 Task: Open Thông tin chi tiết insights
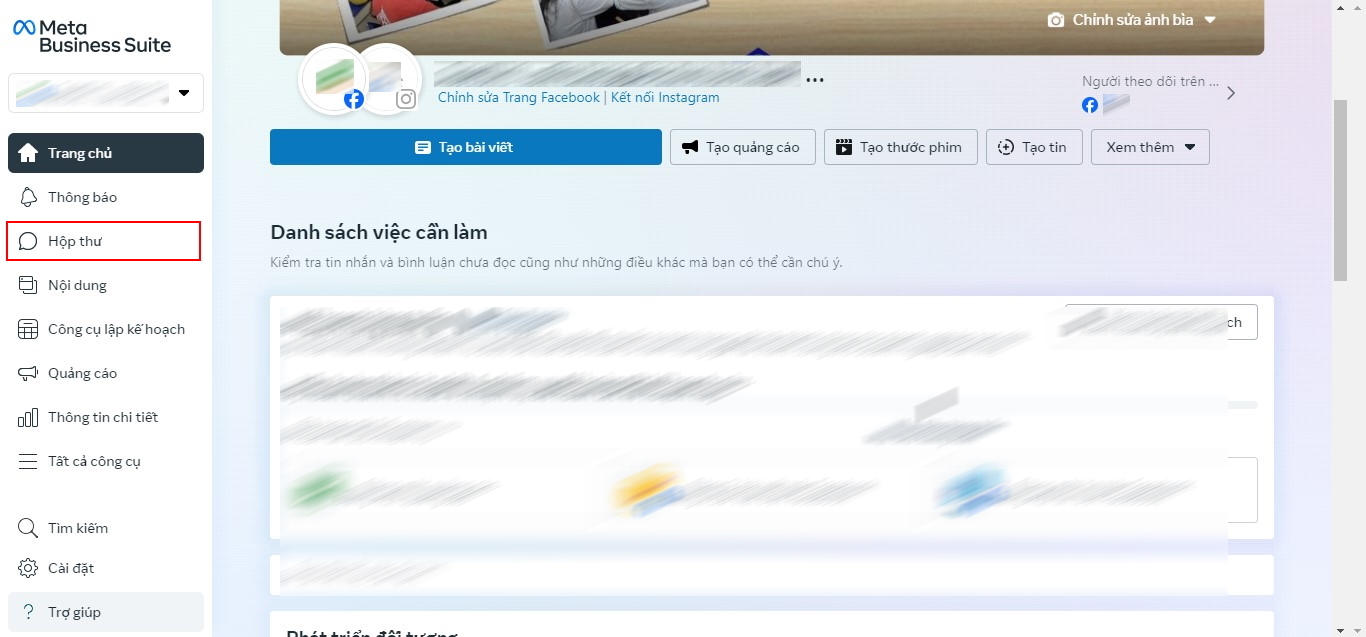[102, 417]
